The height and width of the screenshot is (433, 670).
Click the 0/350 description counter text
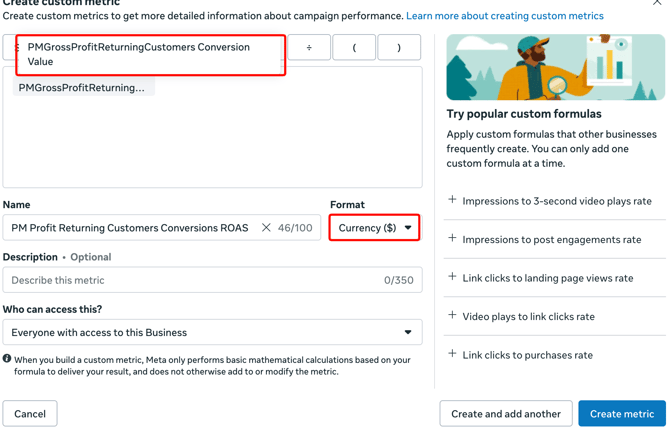point(399,280)
